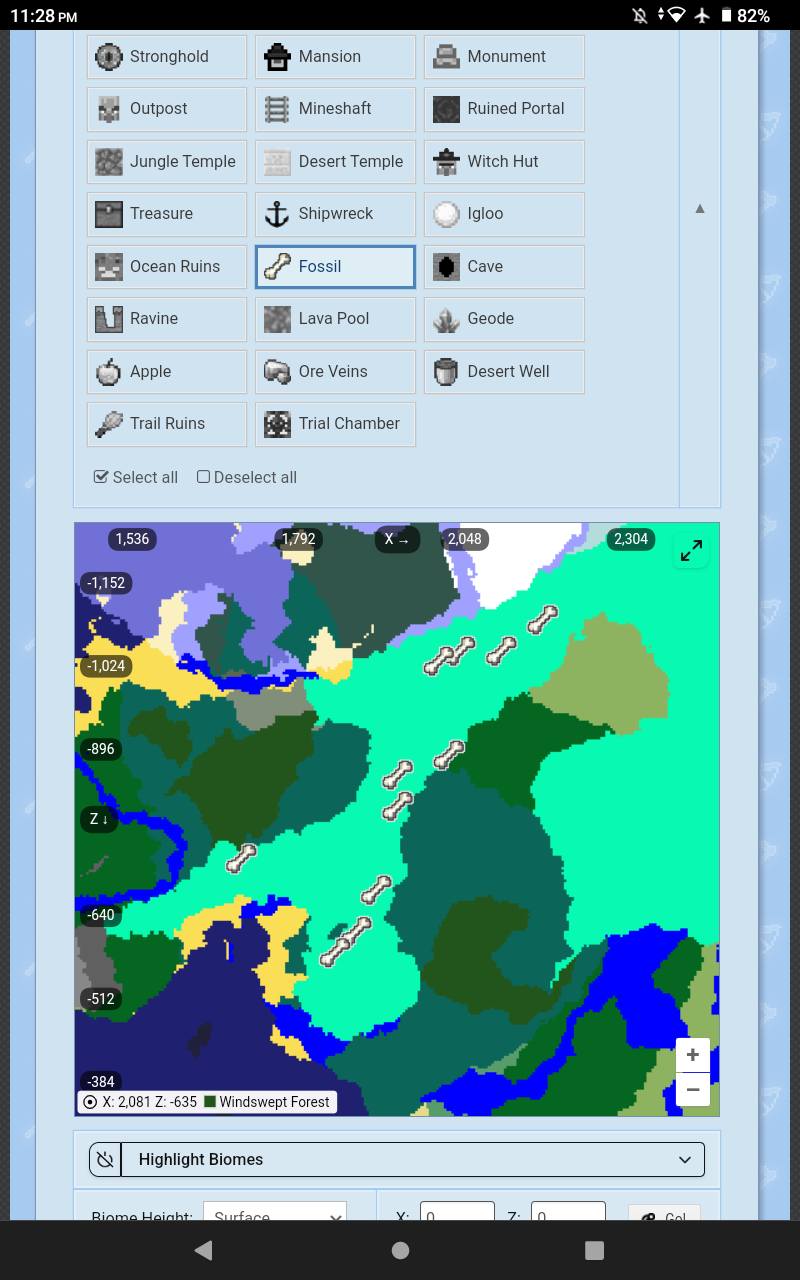
Task: Click the Desert Well icon
Action: [x=446, y=372]
